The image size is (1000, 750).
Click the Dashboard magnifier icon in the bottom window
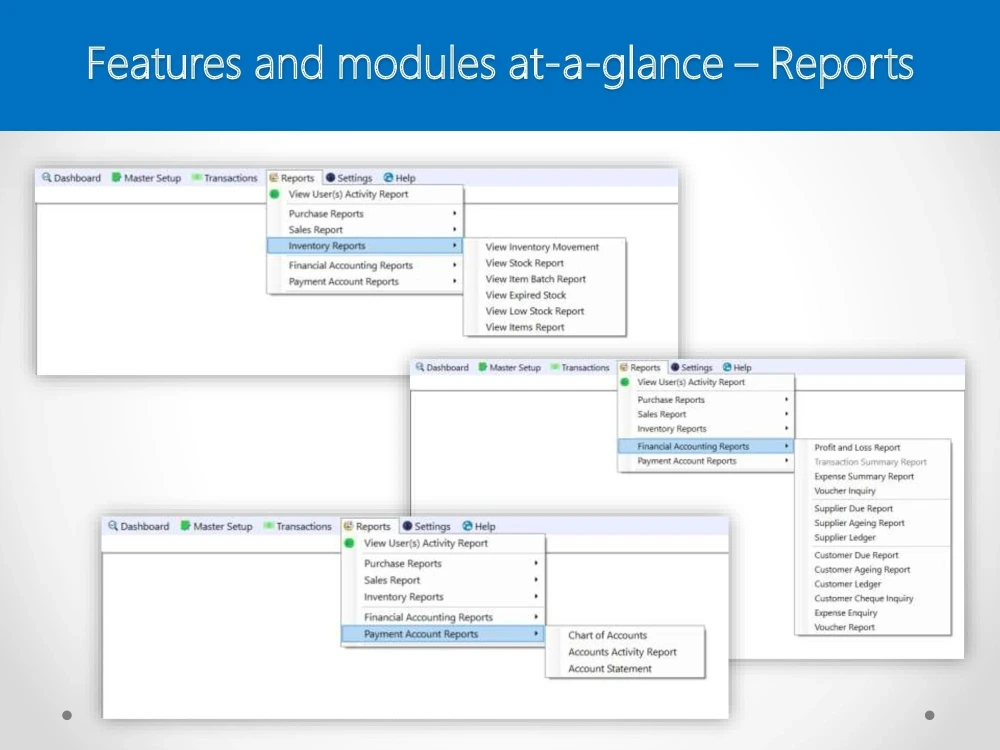[113, 526]
